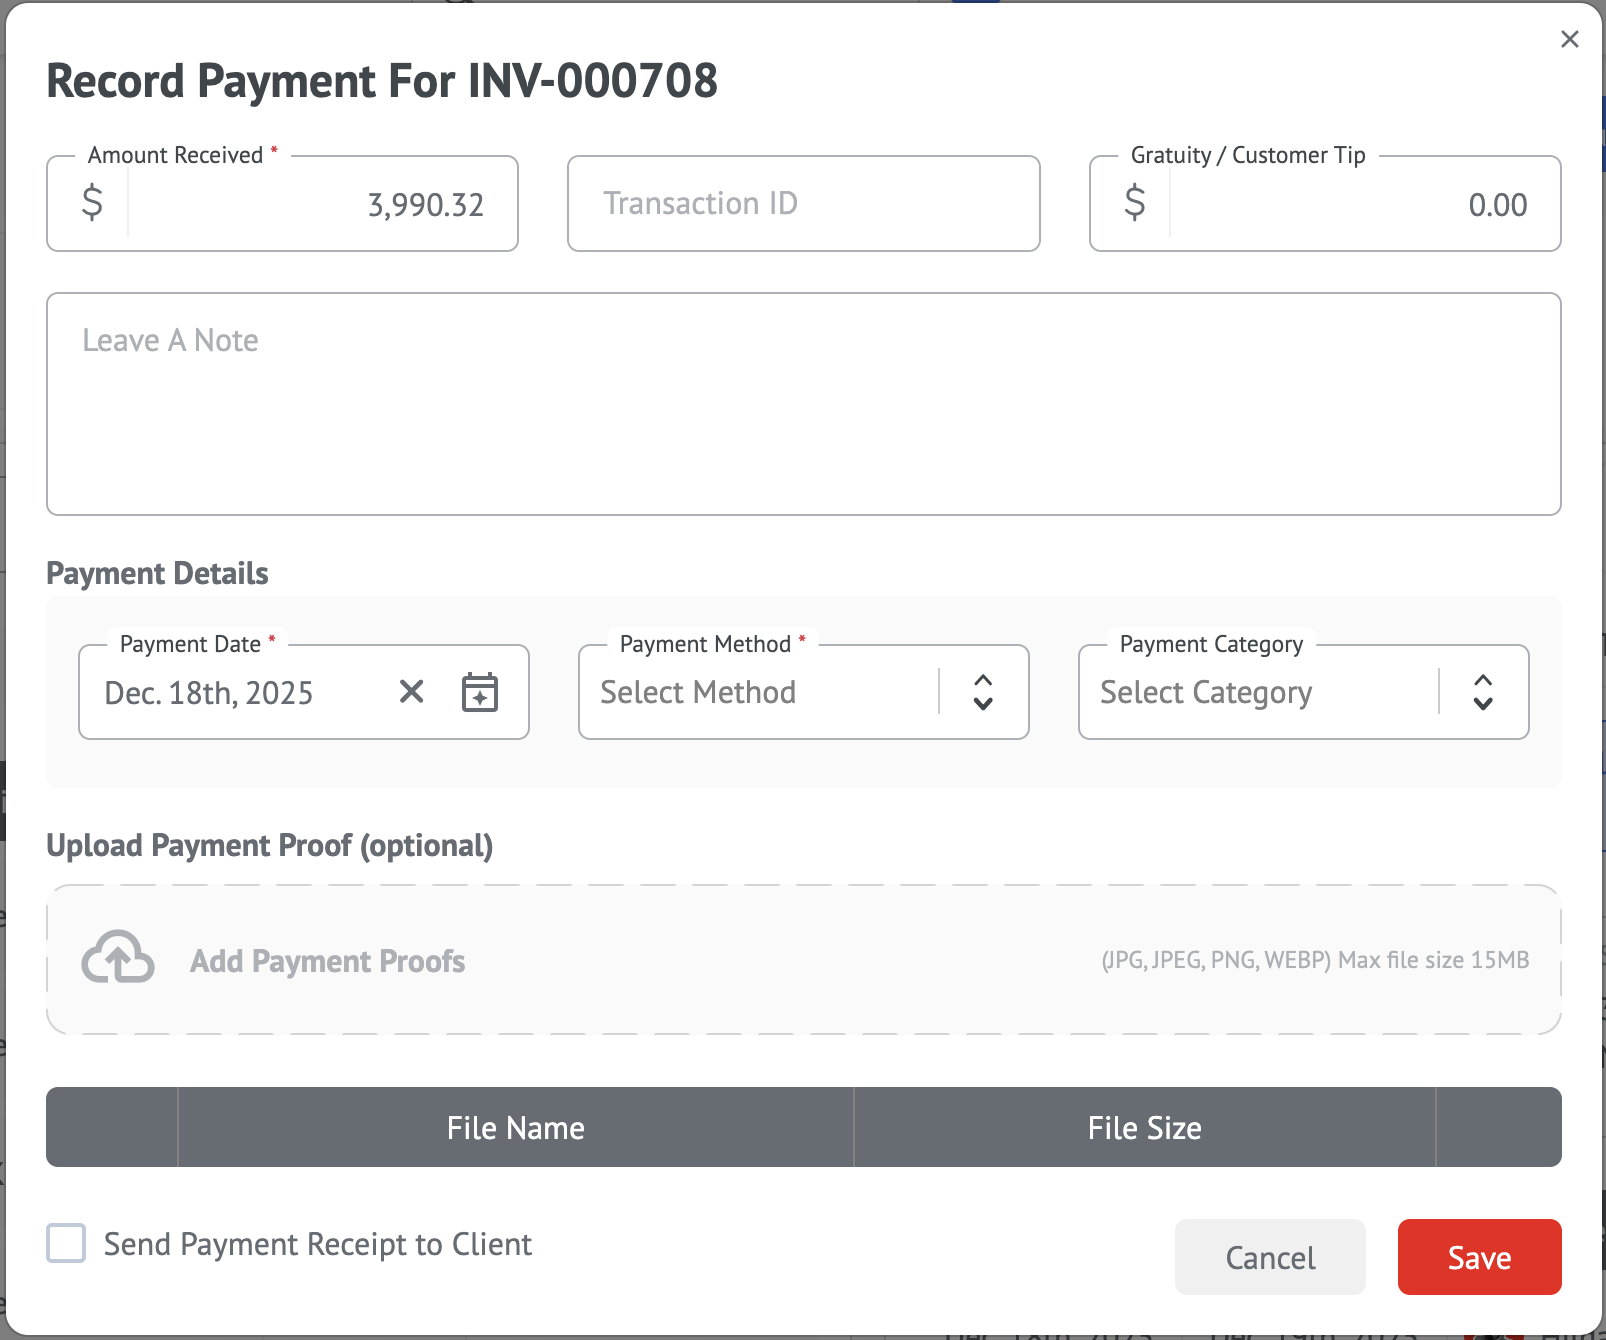
Task: Expand the Payment Method chevron arrows
Action: click(983, 692)
